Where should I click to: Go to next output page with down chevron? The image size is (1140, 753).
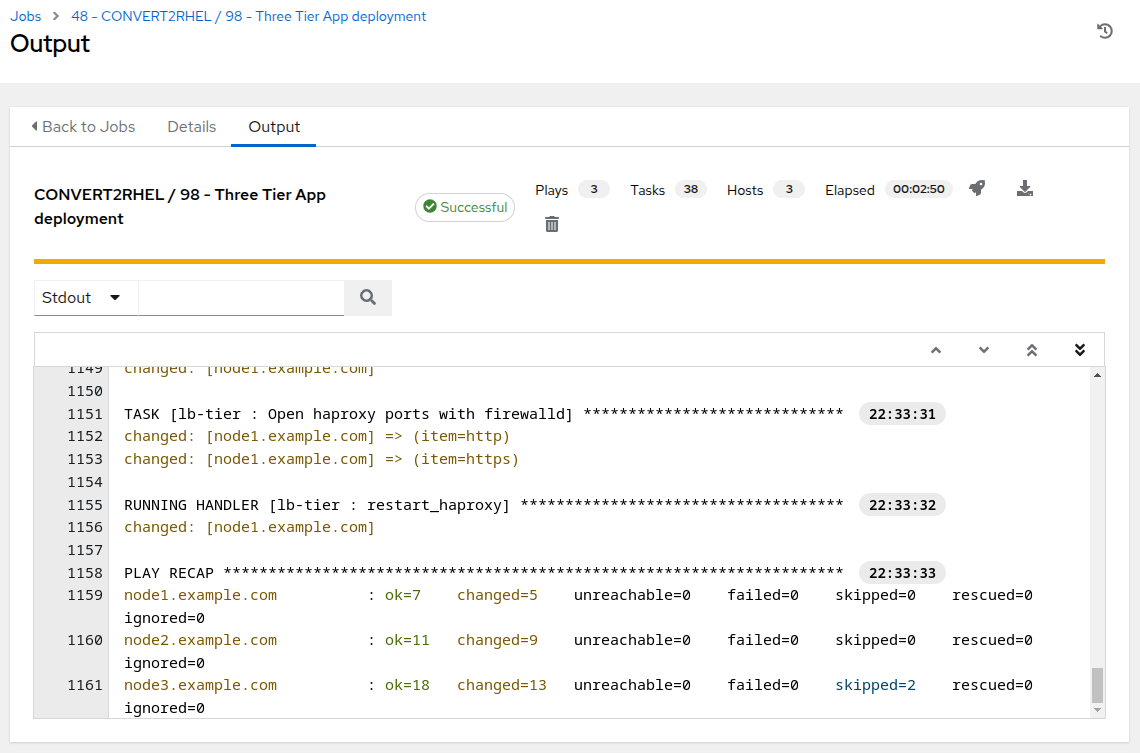(984, 350)
